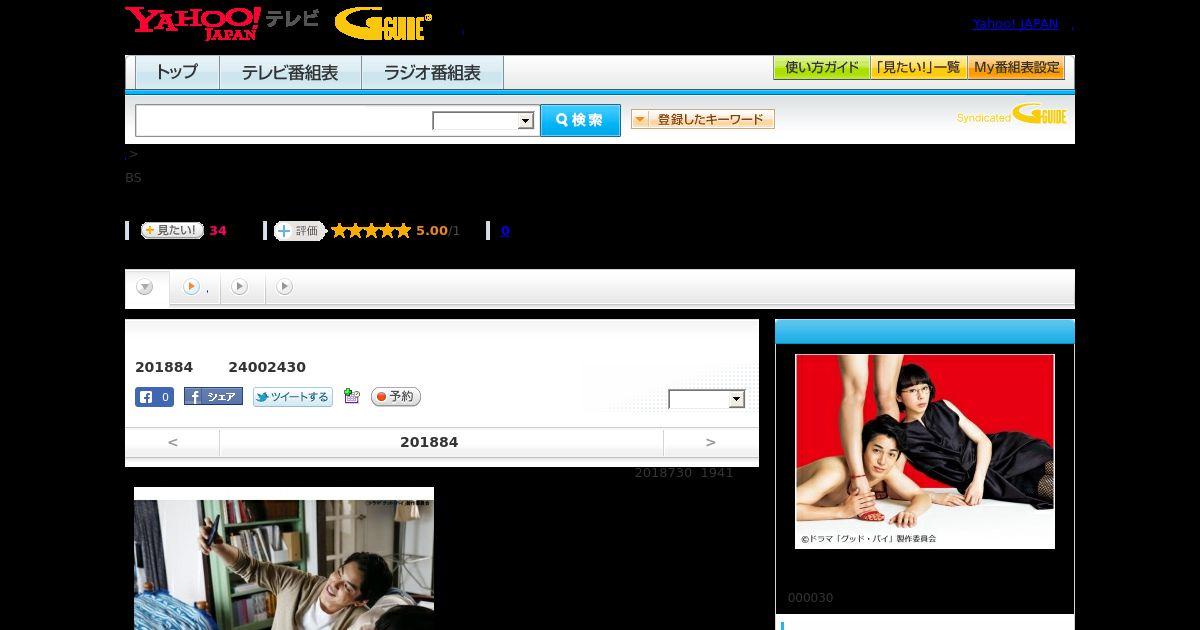1200x630 pixels.
Task: Click the Syndicated G-GUIDE logo
Action: coord(1011,115)
